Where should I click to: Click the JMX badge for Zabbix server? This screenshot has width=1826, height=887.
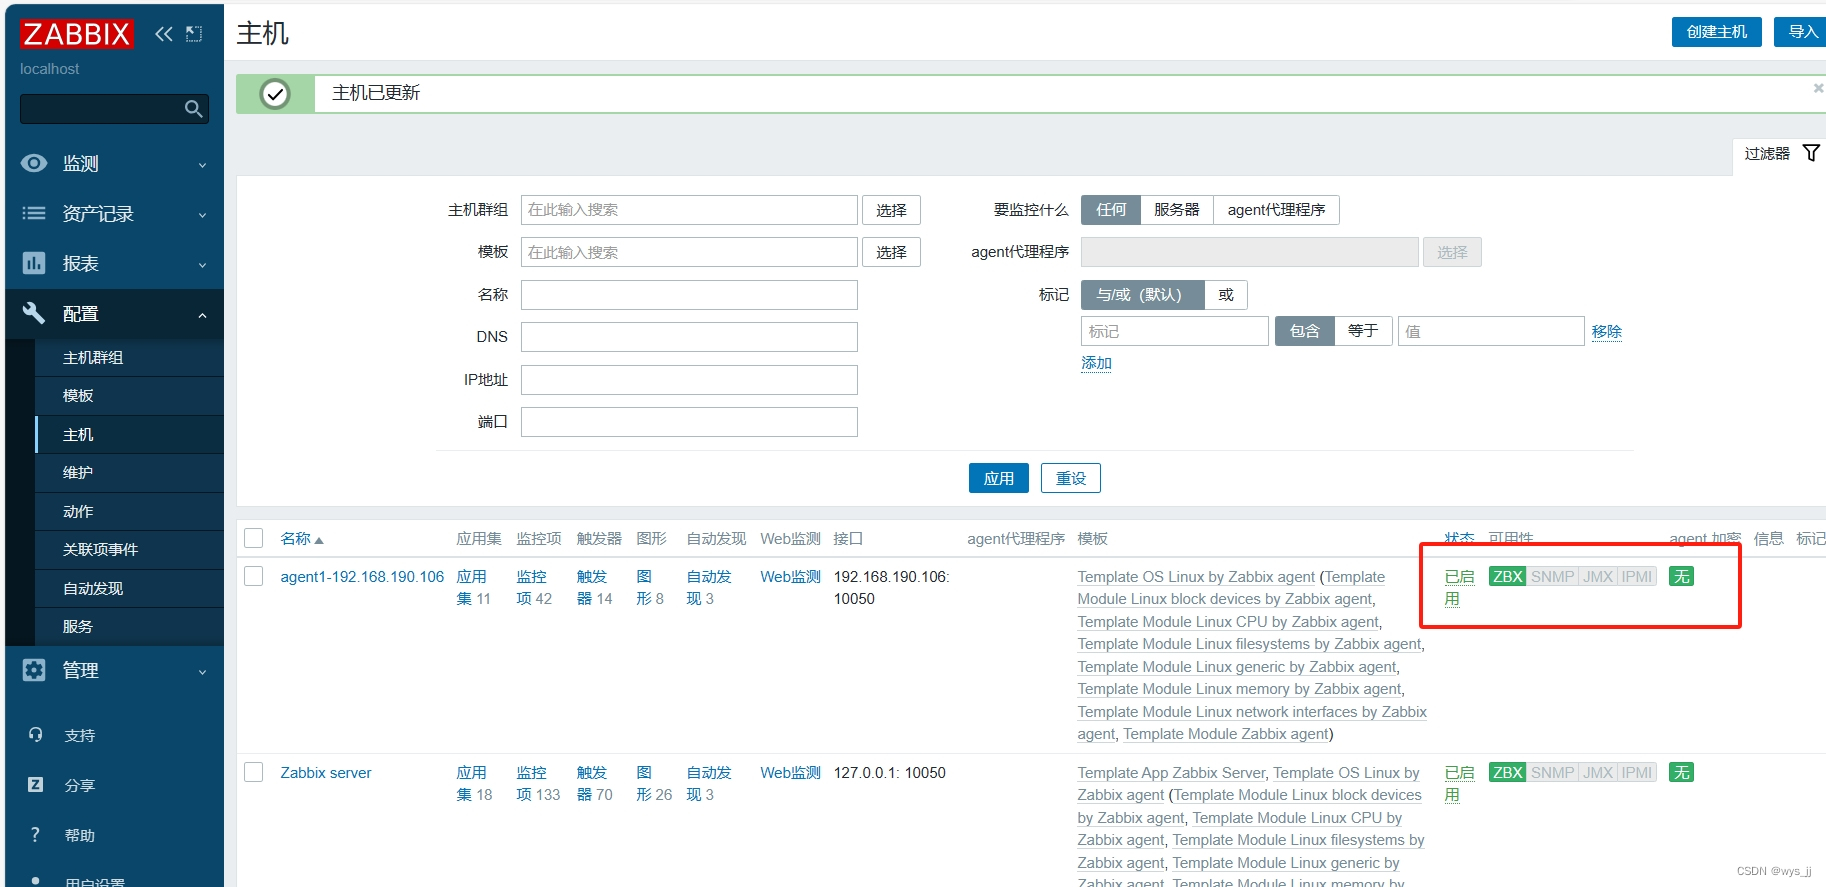pyautogui.click(x=1598, y=772)
